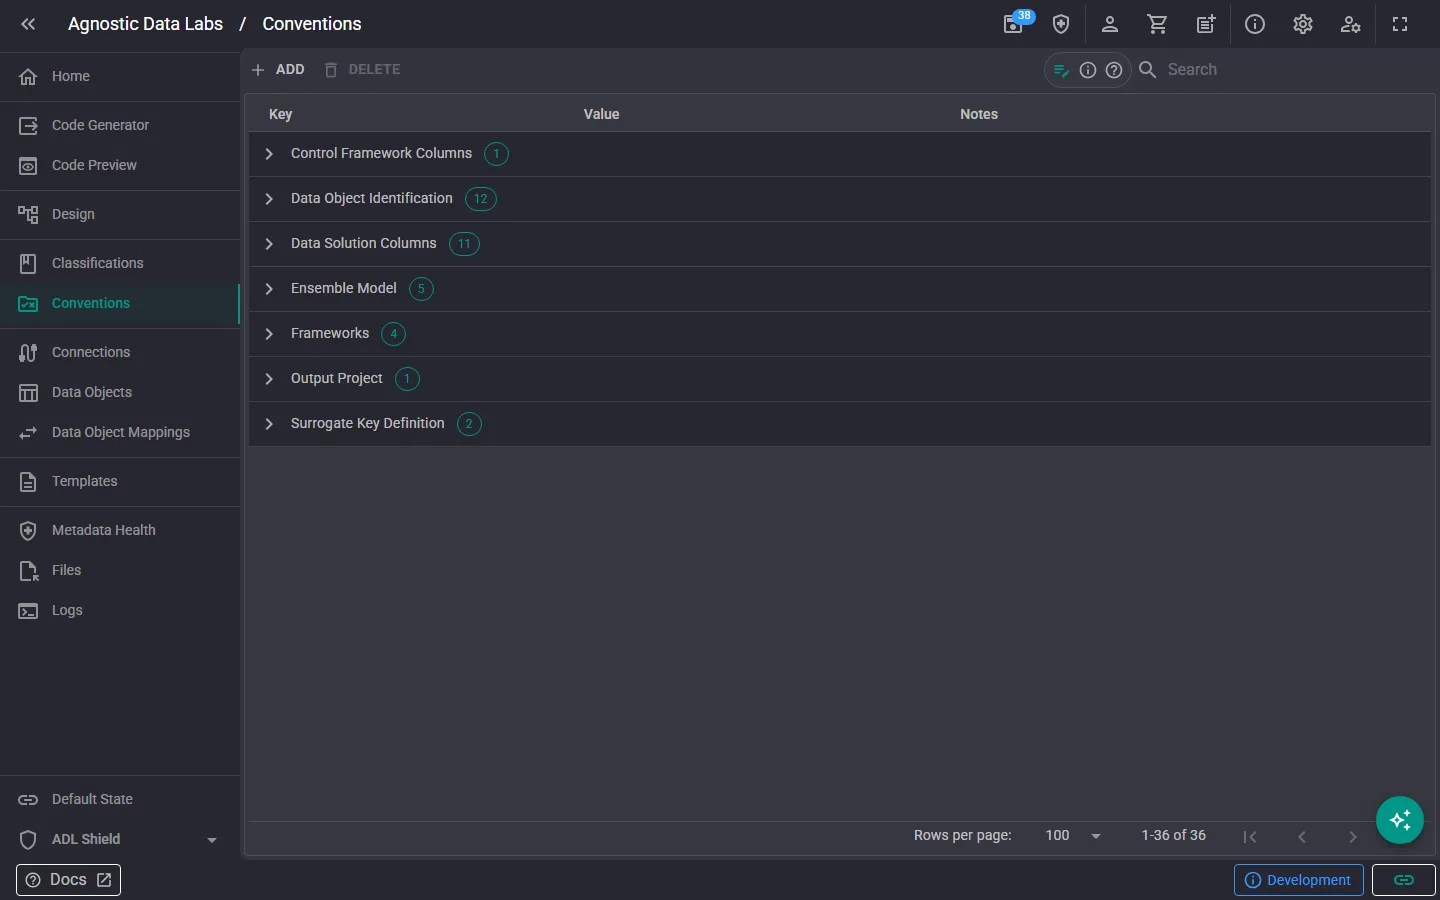Click the Key column header
Viewport: 1440px width, 900px height.
click(x=281, y=114)
